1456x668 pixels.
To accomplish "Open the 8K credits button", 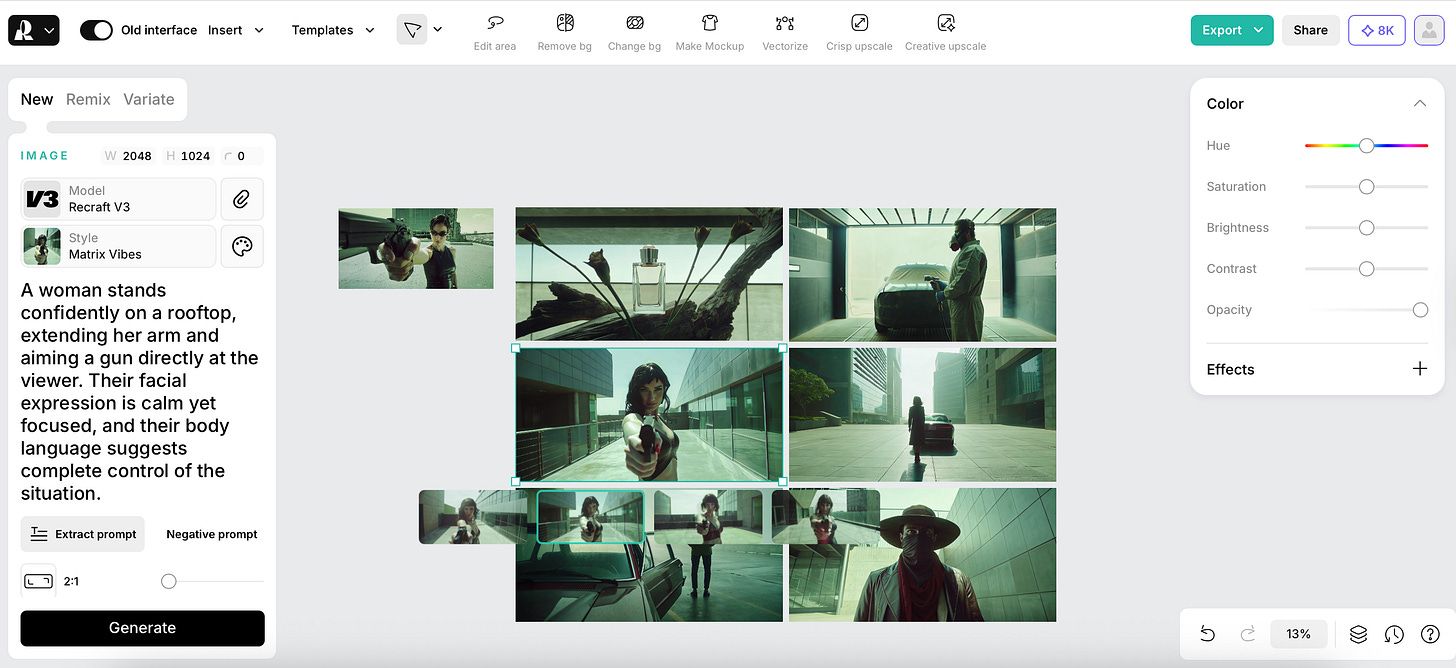I will 1377,30.
